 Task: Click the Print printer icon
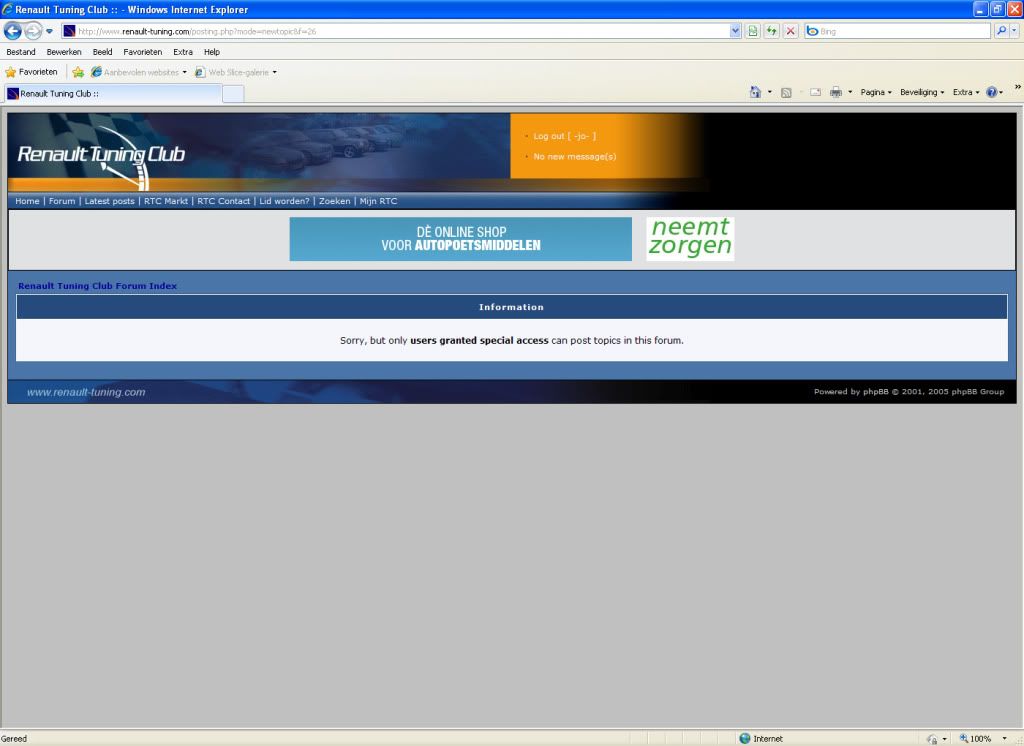click(x=836, y=92)
